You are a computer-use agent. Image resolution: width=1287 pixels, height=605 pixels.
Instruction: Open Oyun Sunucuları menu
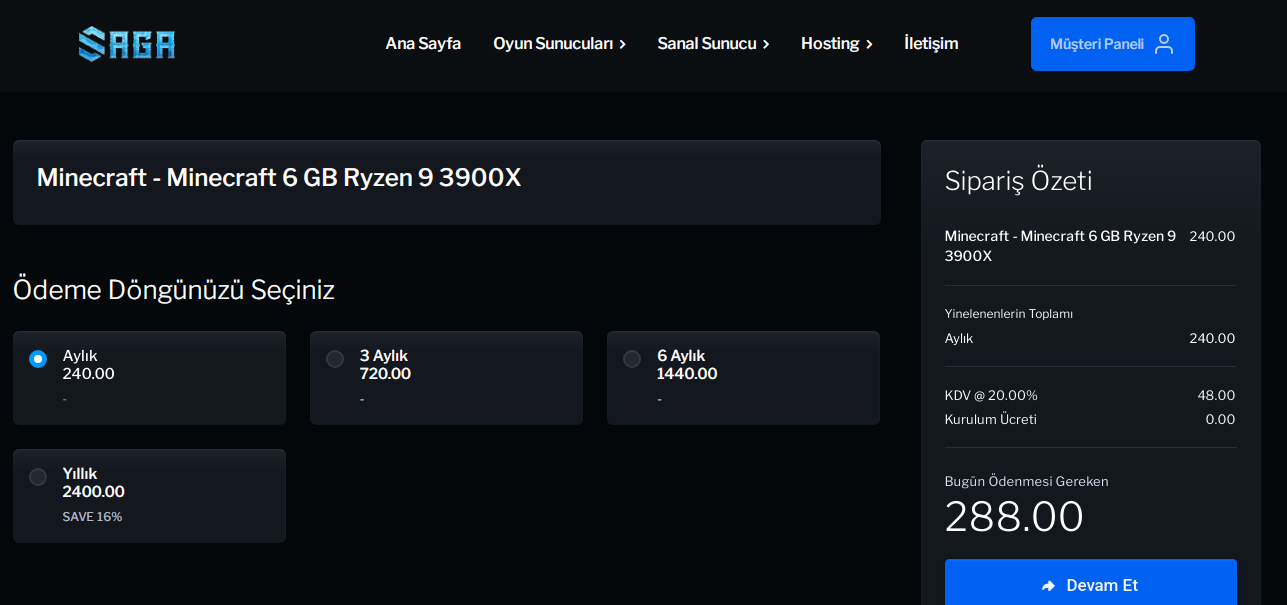tap(553, 43)
